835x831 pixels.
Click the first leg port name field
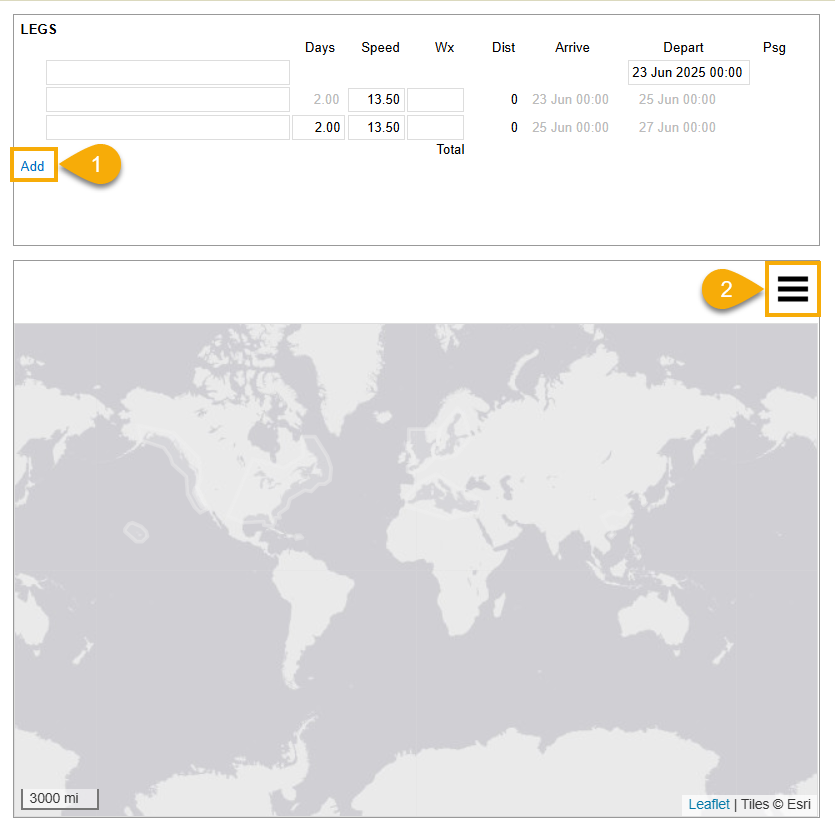click(168, 73)
